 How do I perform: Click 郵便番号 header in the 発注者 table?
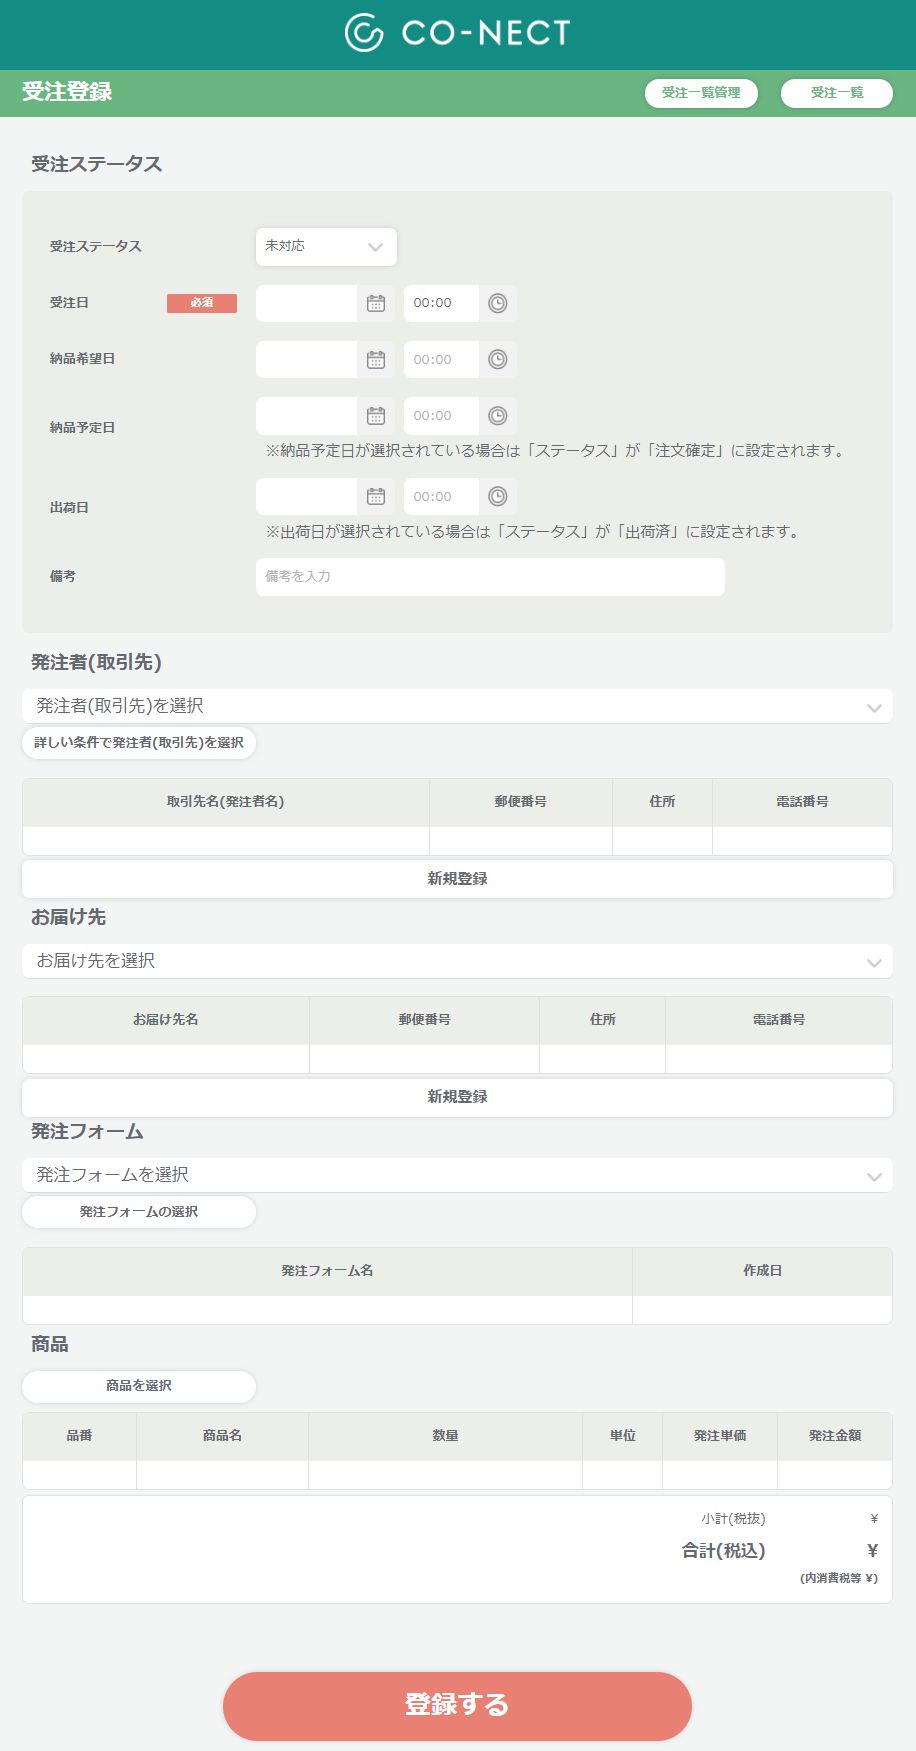coord(521,802)
